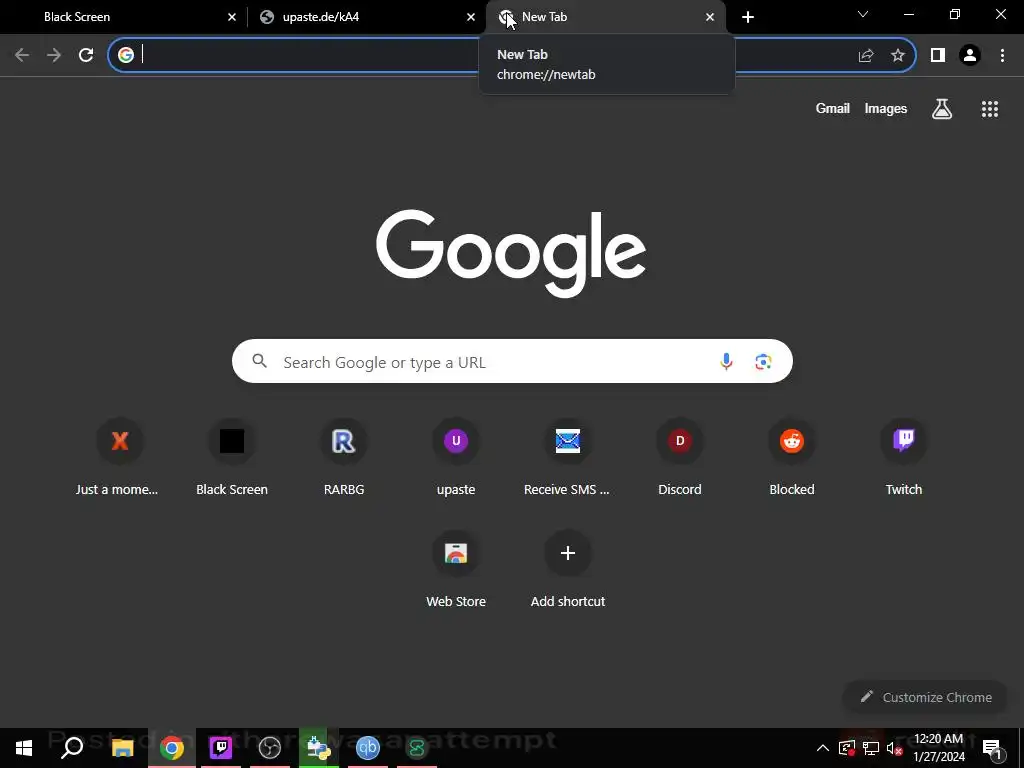The image size is (1024, 768).
Task: Open the Discord shortcut
Action: tap(680, 458)
